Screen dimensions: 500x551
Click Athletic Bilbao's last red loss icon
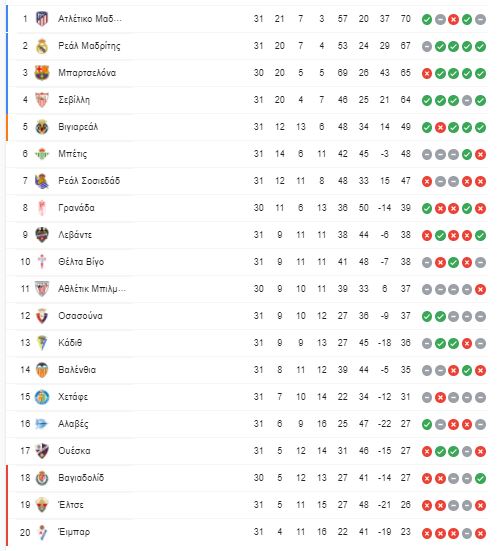click(x=480, y=289)
